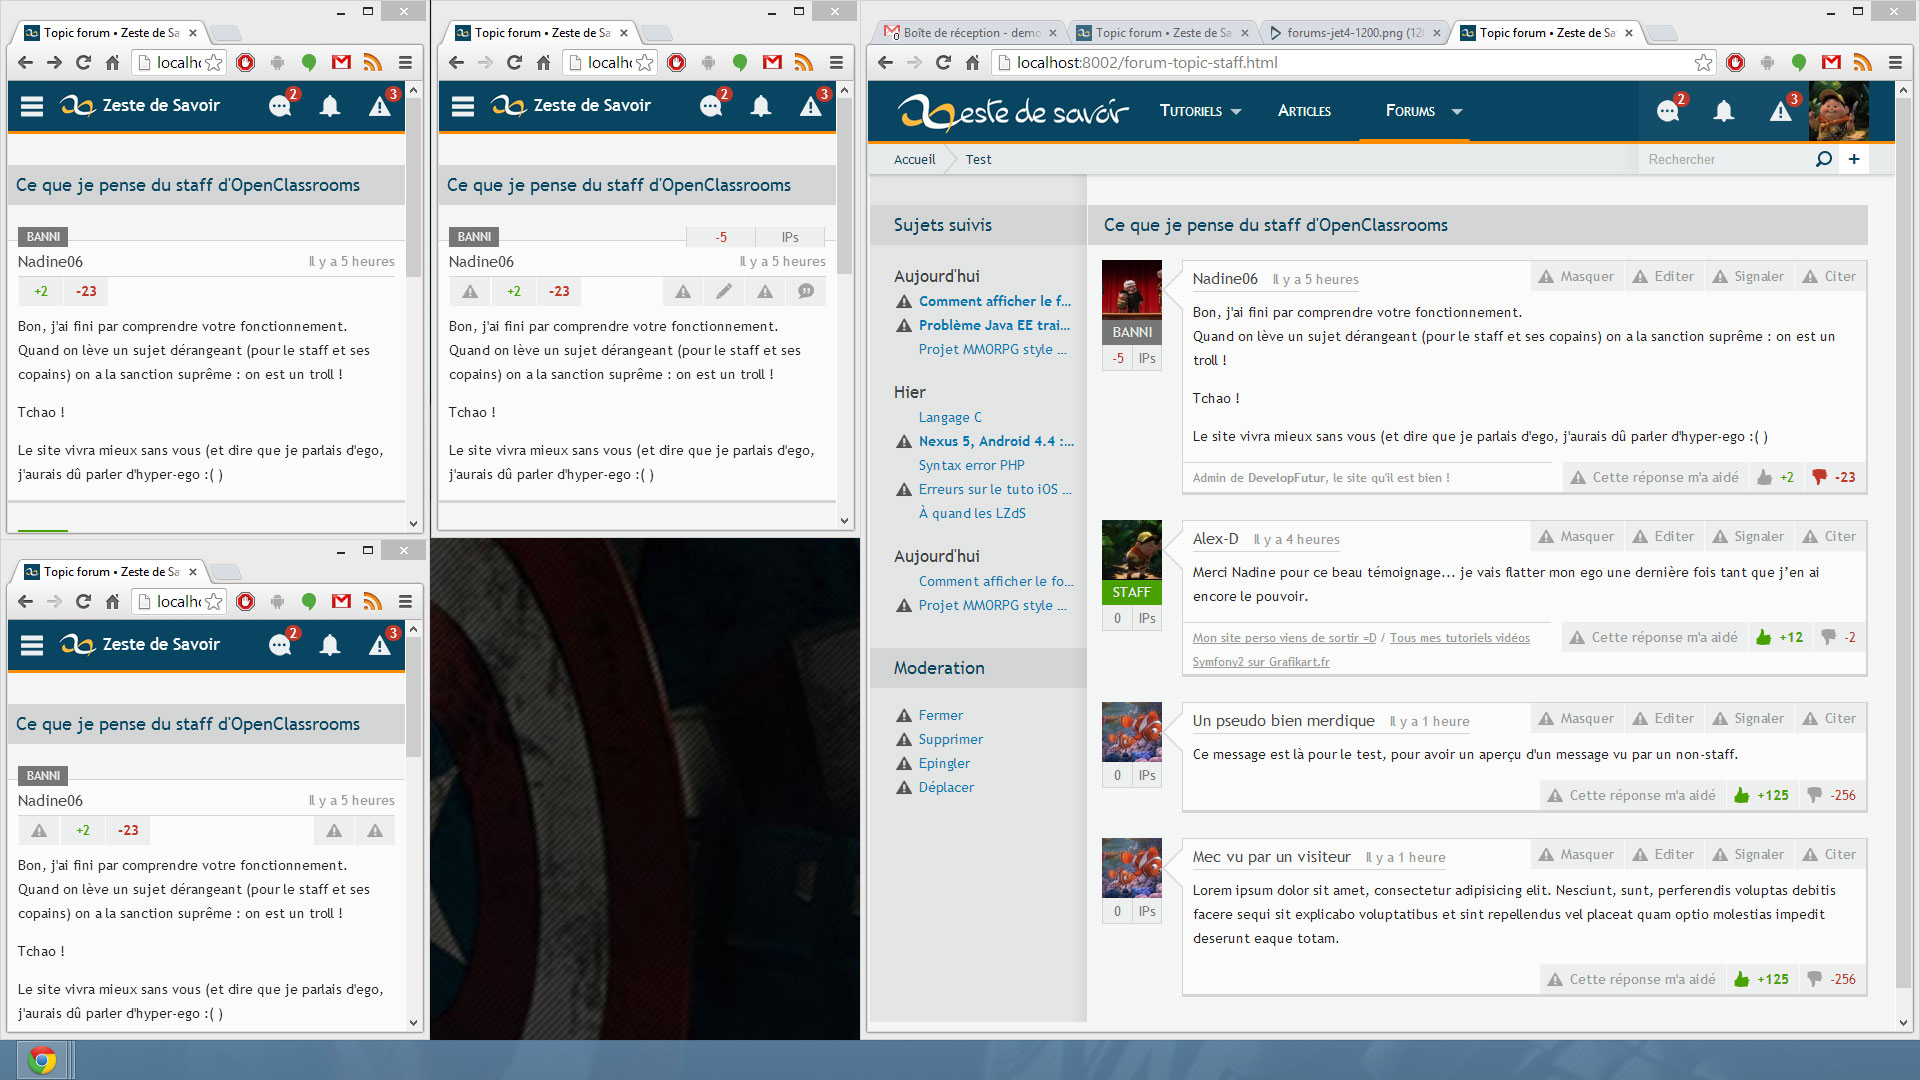Open the Articles menu item

pyautogui.click(x=1304, y=111)
